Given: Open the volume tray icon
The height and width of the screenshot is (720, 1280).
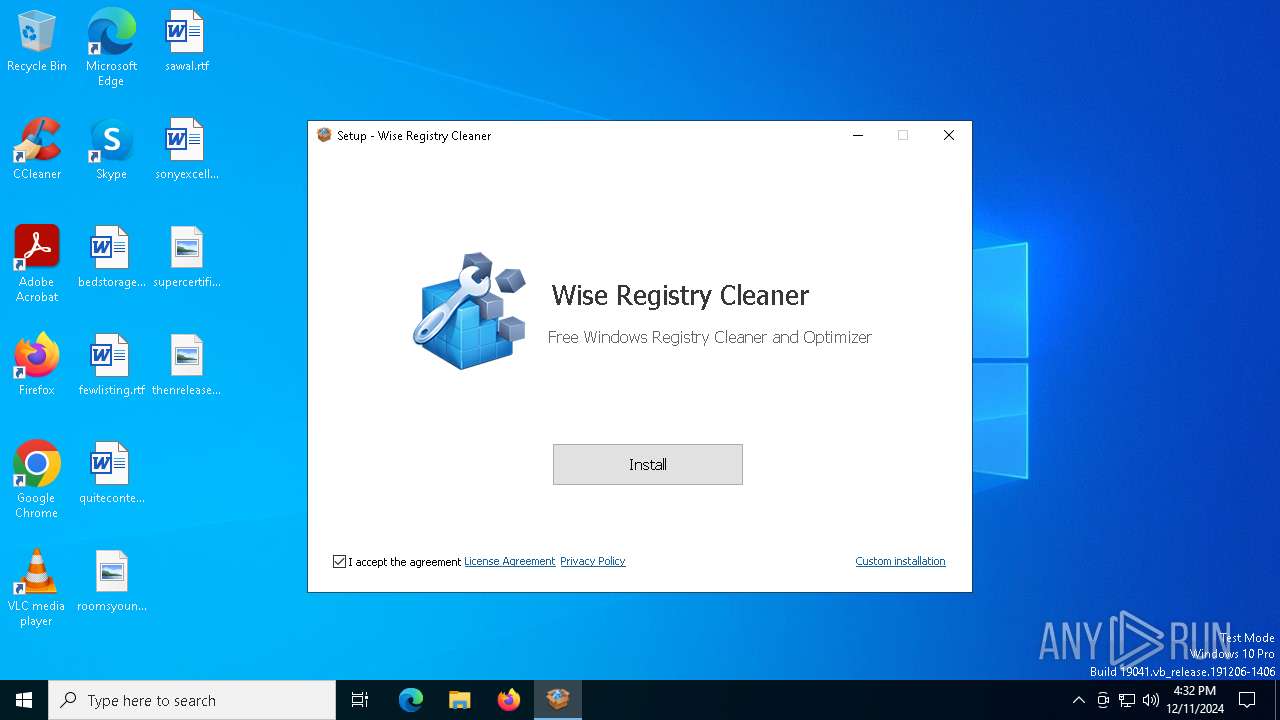Looking at the screenshot, I should click(1151, 700).
